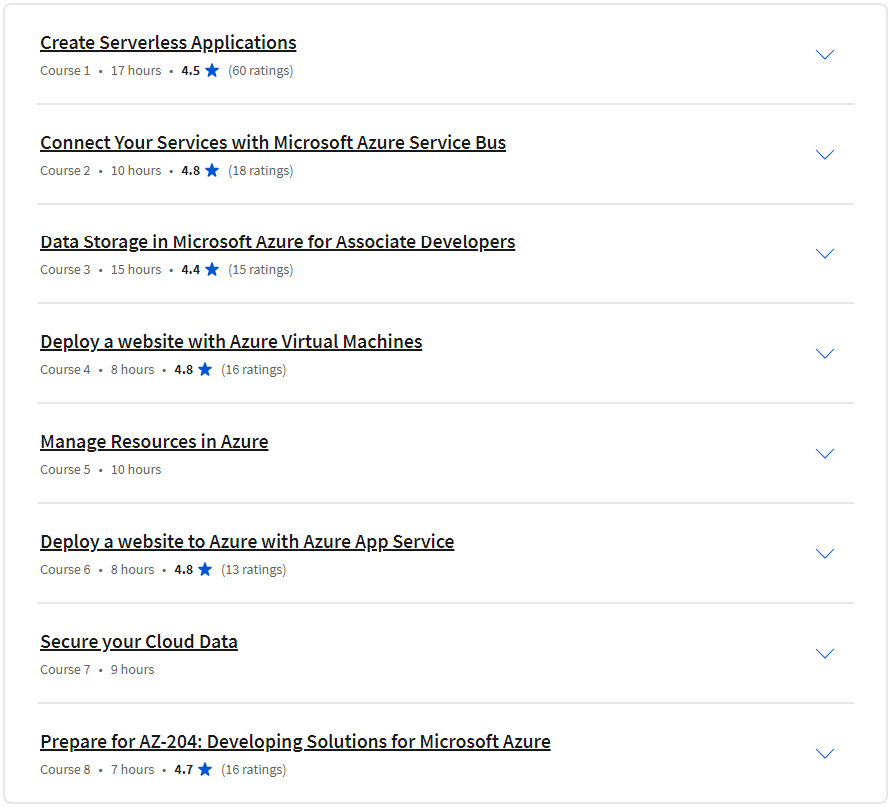Click the "Course 2" label
Image resolution: width=896 pixels, height=807 pixels.
(65, 170)
